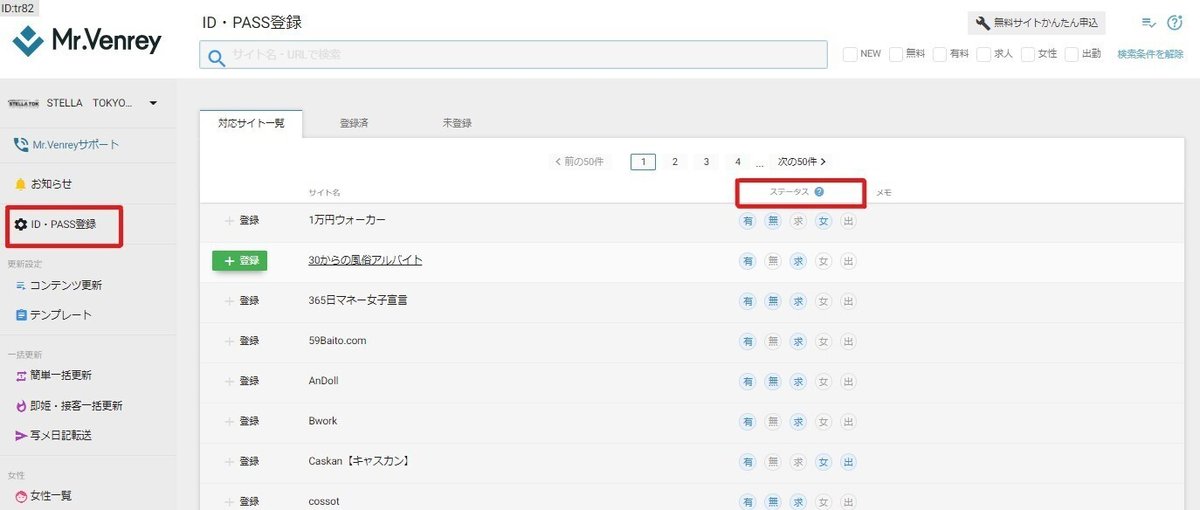Click green 登録 button for 30からの風俗アルバイト
This screenshot has height=510, width=1200.
click(240, 260)
